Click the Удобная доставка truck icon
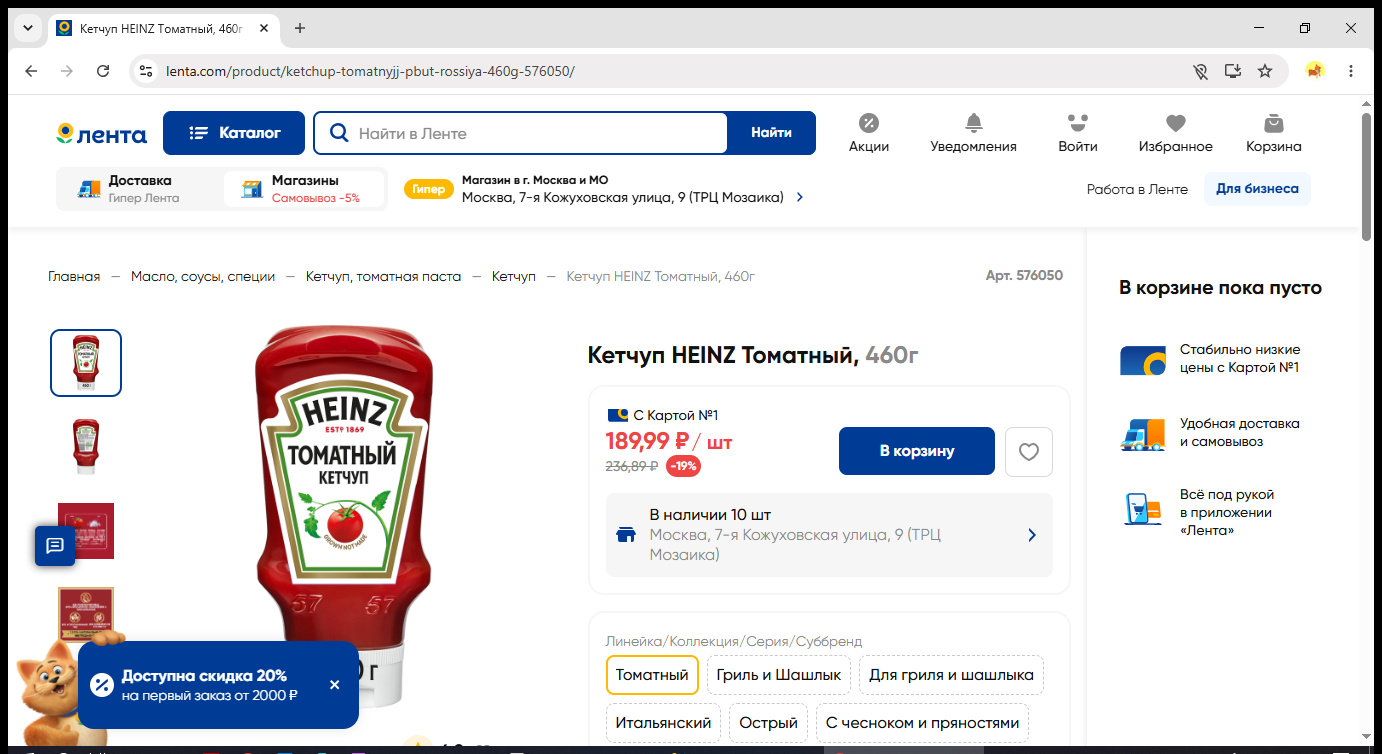This screenshot has height=754, width=1382. [x=1143, y=434]
